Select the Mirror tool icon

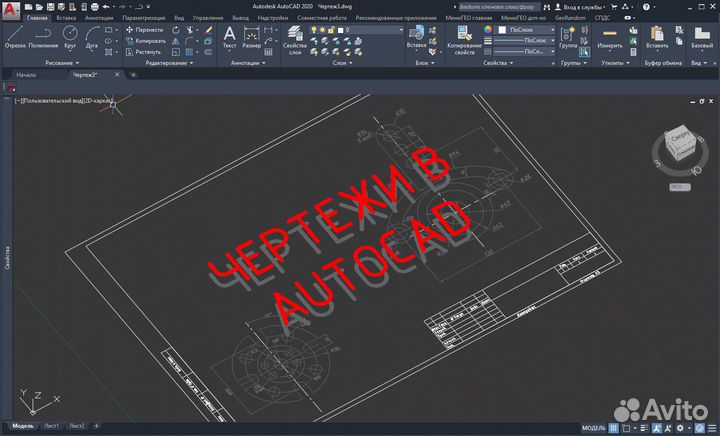coord(176,41)
